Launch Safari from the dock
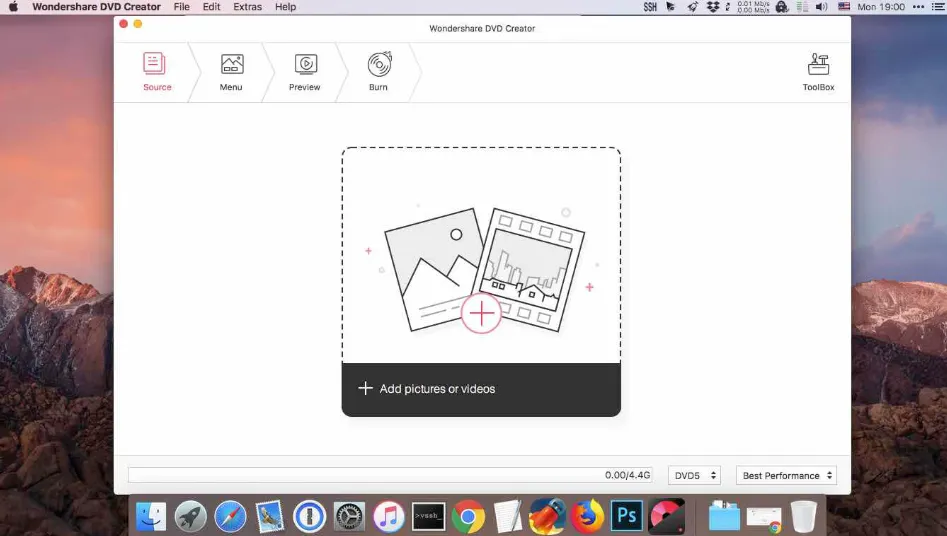This screenshot has width=947, height=536. 230,517
